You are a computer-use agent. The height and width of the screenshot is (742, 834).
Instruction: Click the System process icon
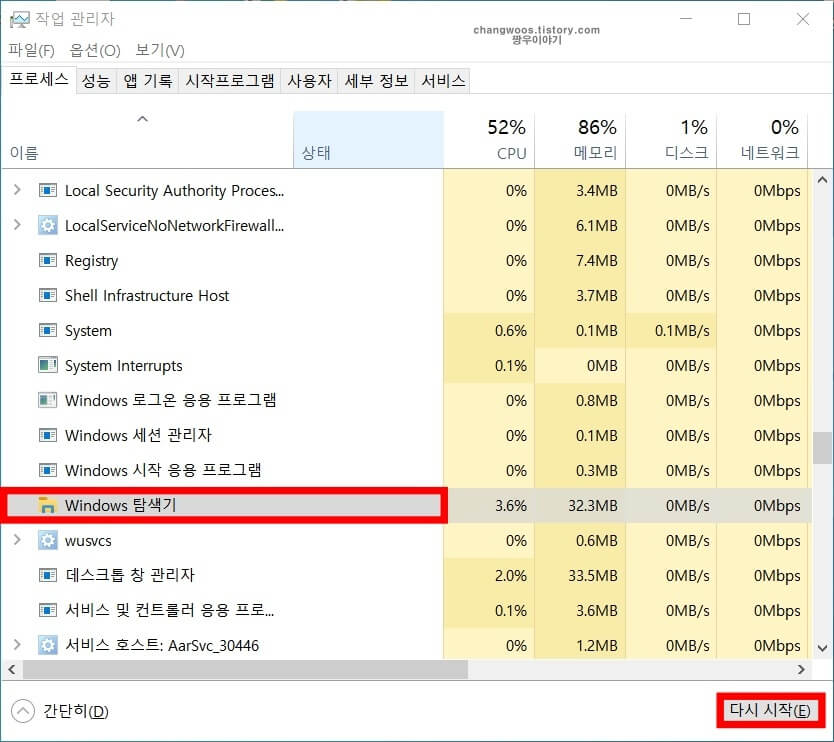[47, 330]
